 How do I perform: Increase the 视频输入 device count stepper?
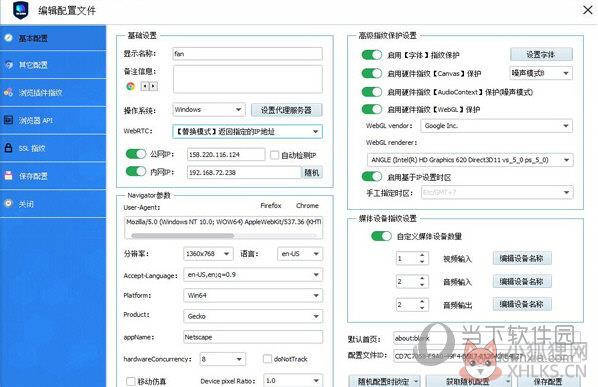(422, 255)
